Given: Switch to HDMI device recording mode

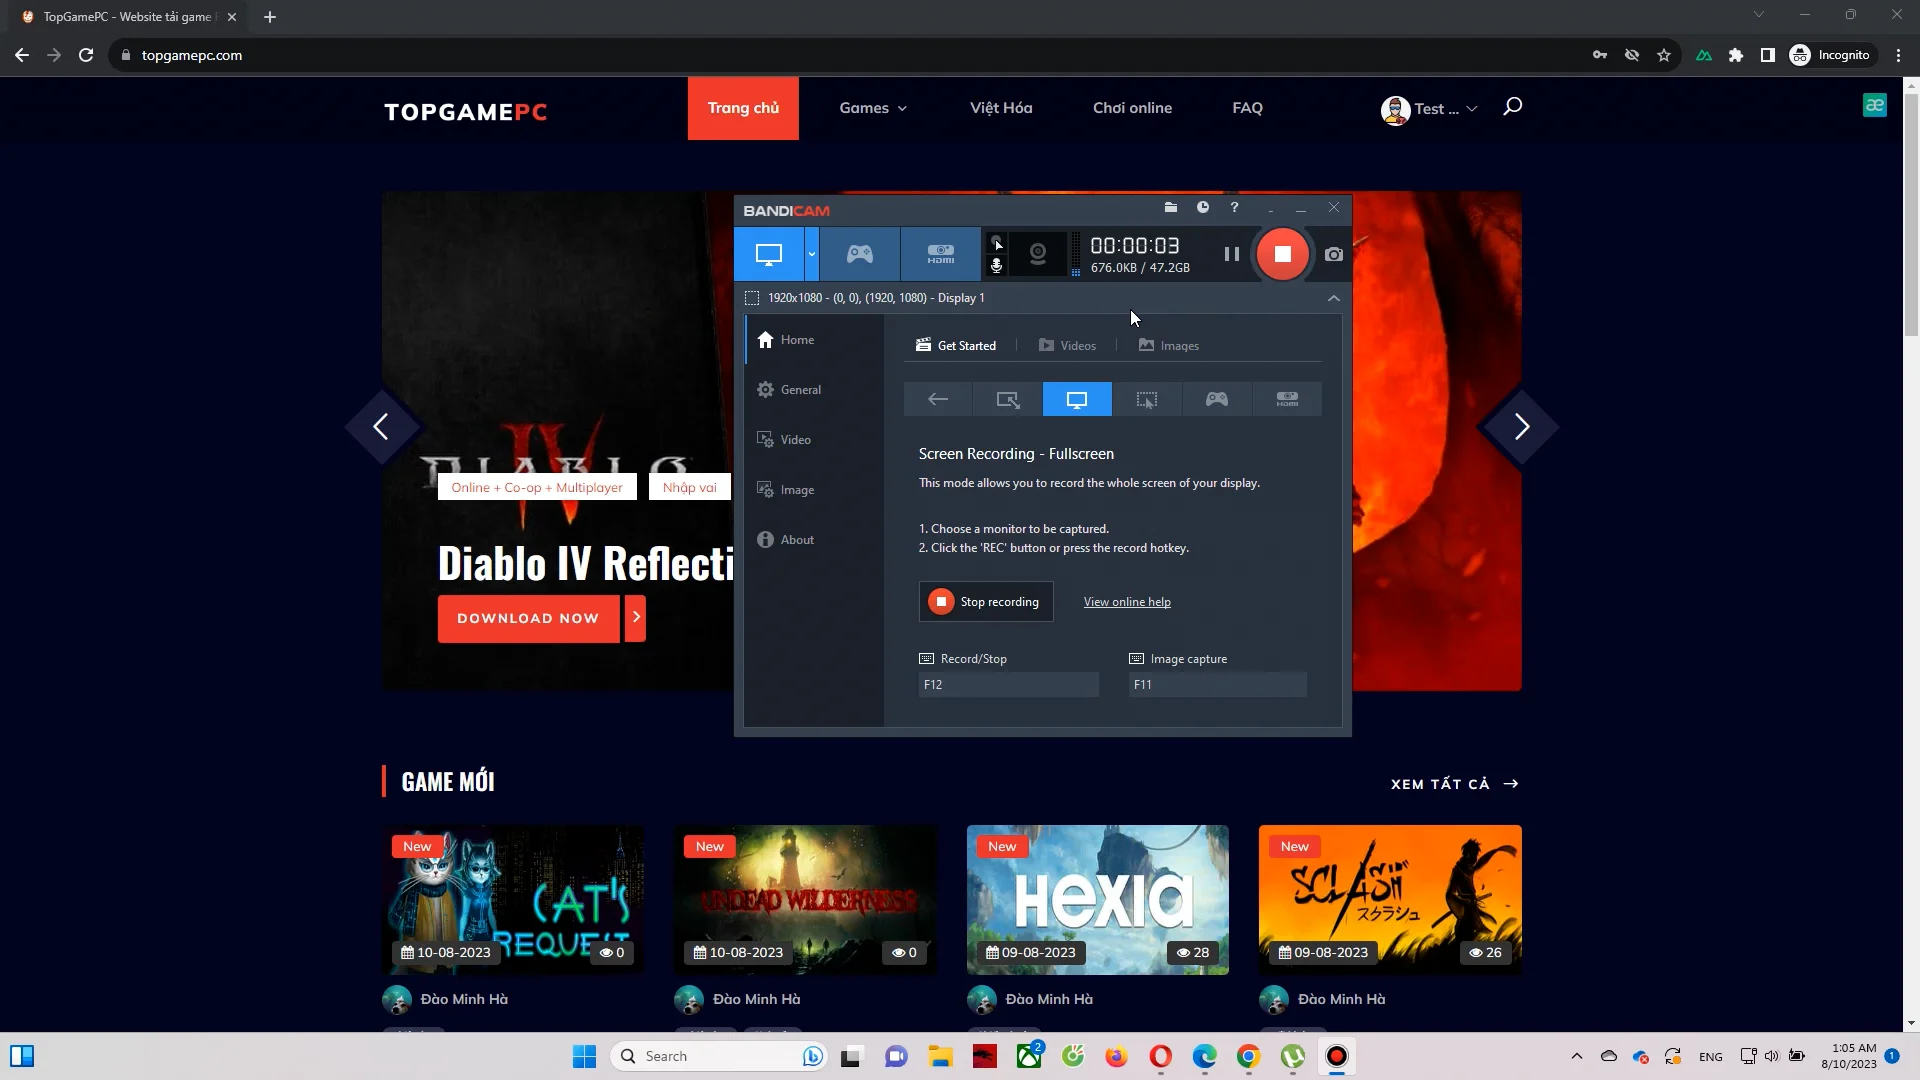Looking at the screenshot, I should point(940,254).
